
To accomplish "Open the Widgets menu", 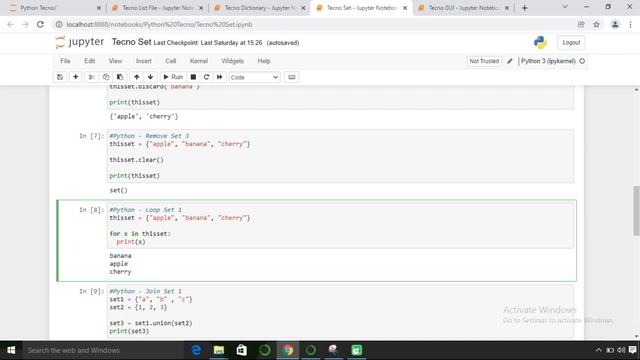I will [x=232, y=61].
